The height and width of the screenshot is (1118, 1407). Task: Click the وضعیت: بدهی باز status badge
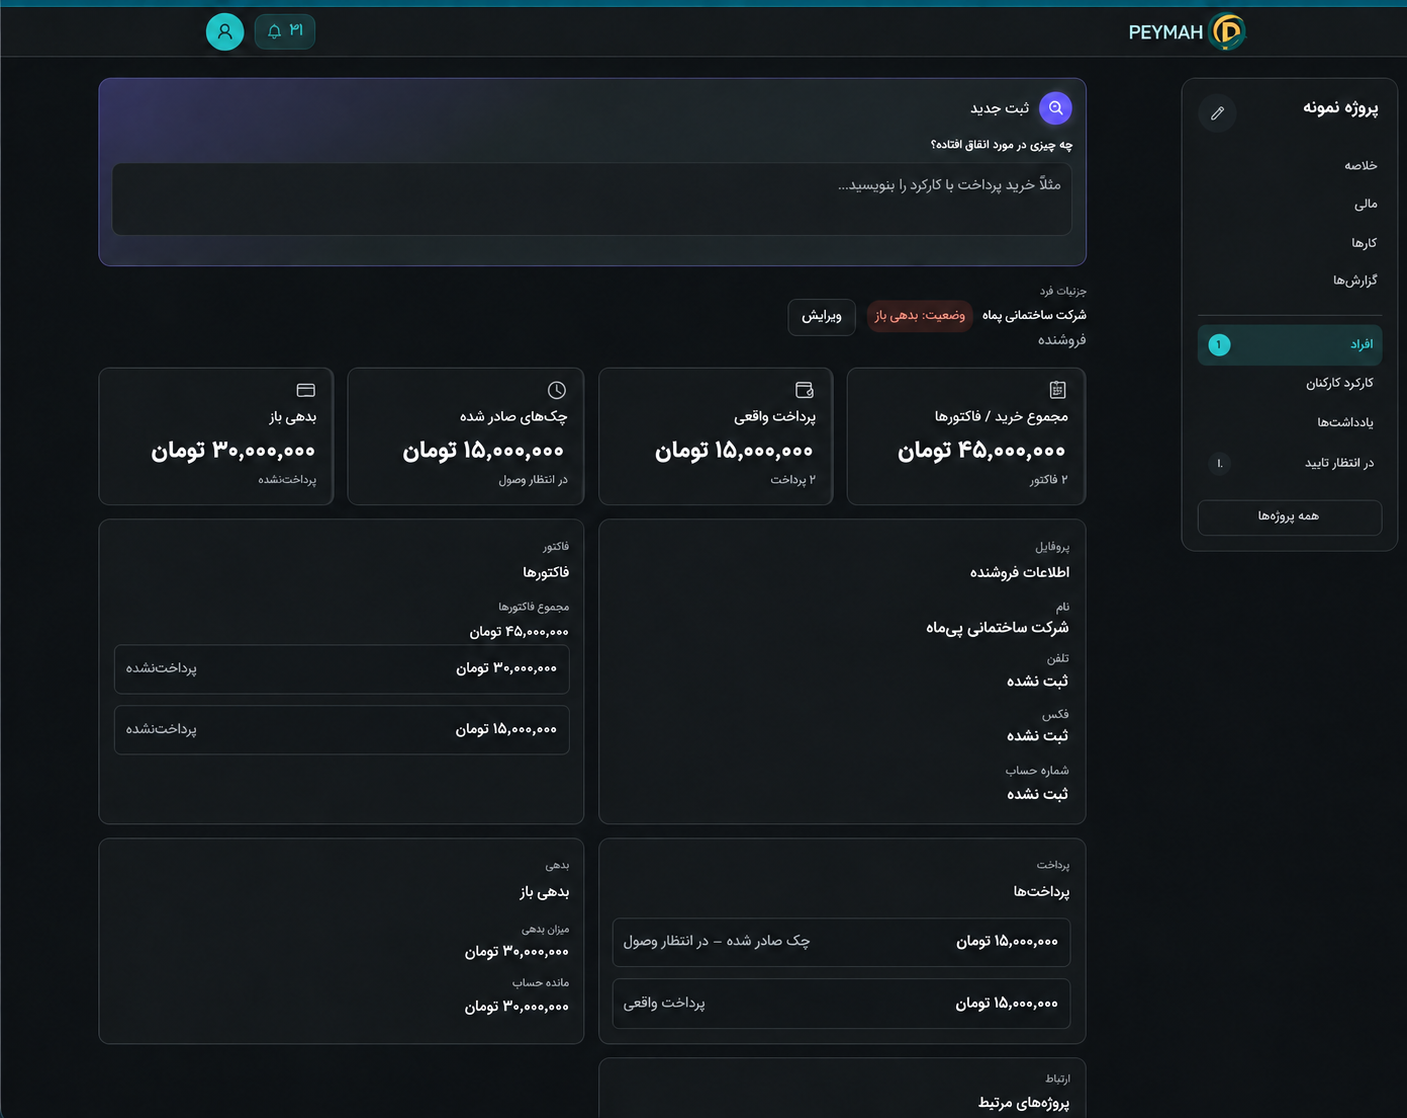[x=920, y=316]
